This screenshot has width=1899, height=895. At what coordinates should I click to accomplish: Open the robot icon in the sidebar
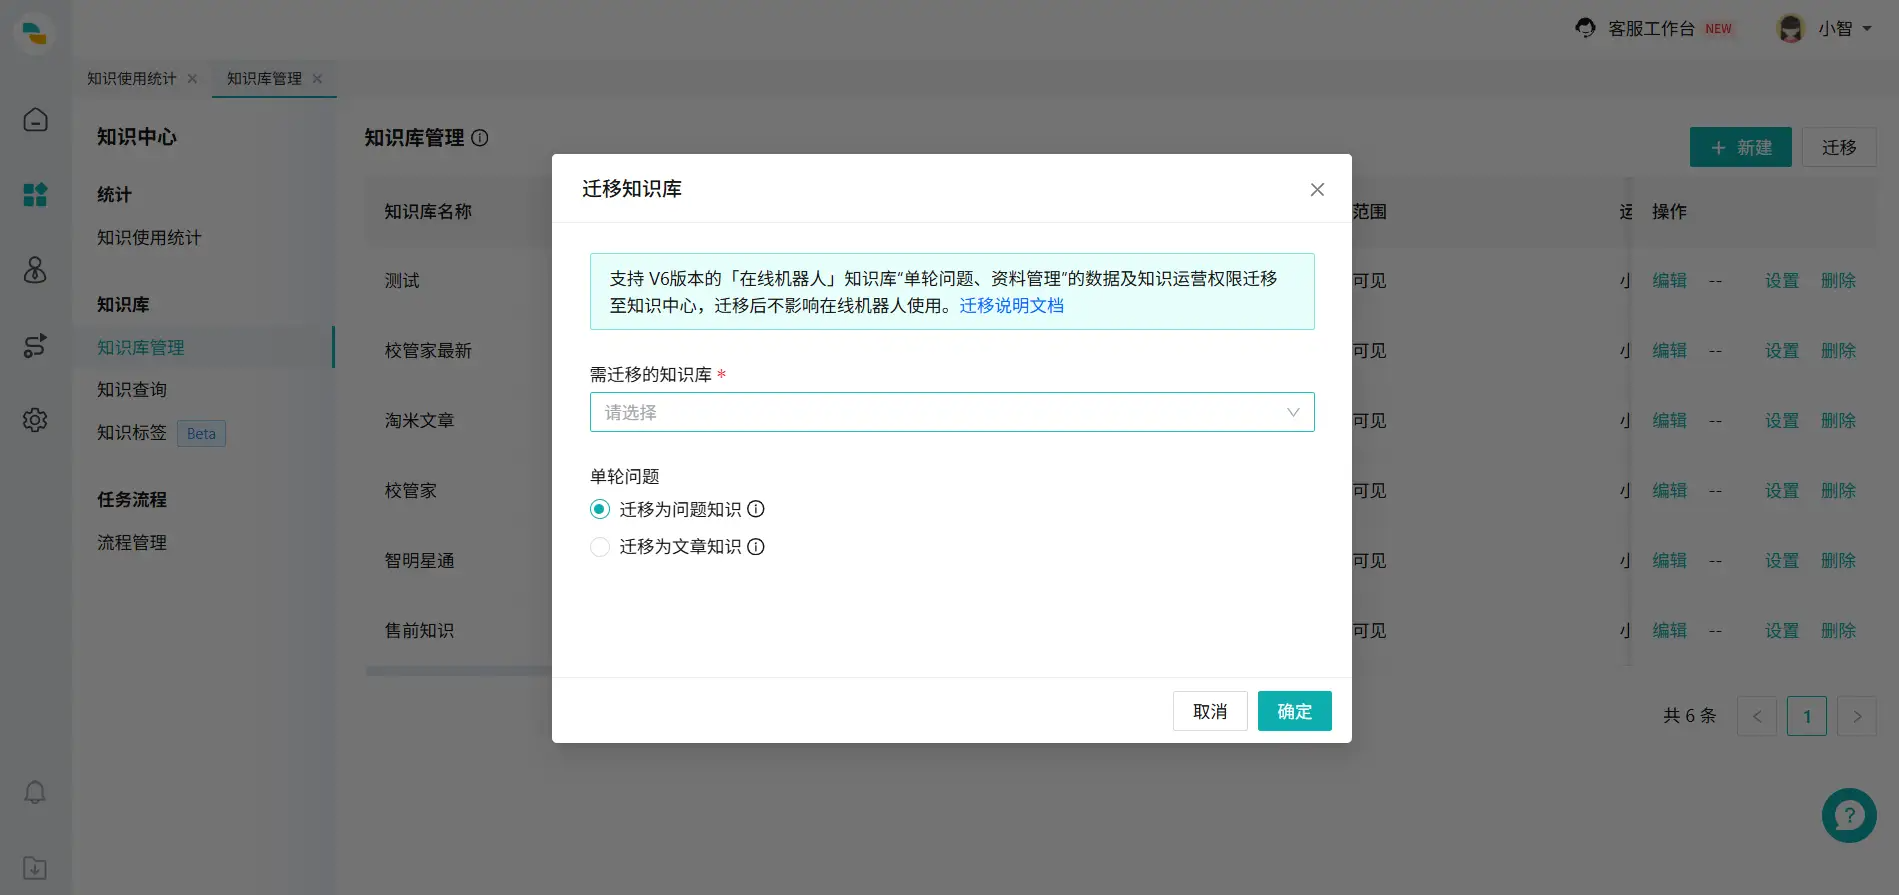point(35,270)
